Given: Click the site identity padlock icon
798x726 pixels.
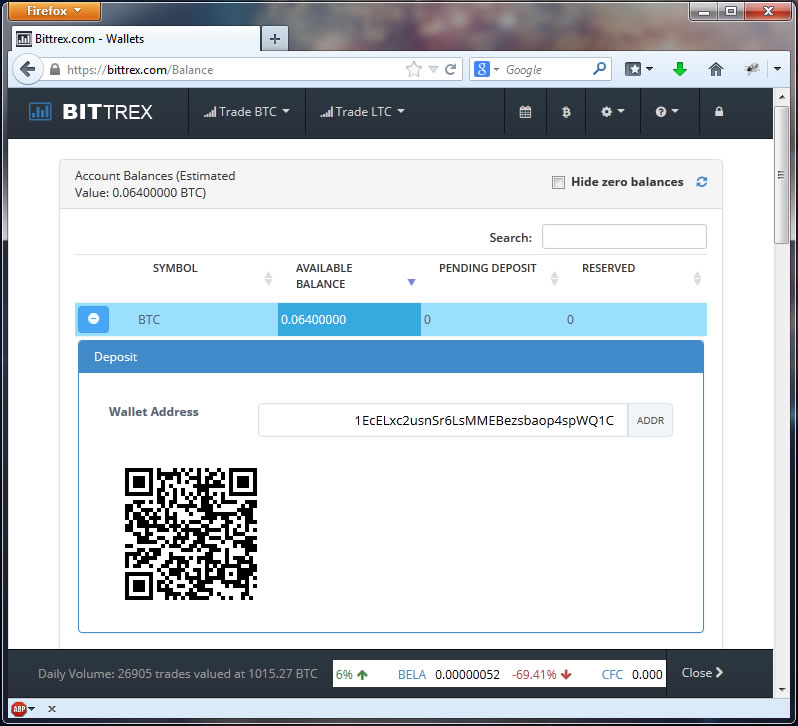Looking at the screenshot, I should 55,70.
